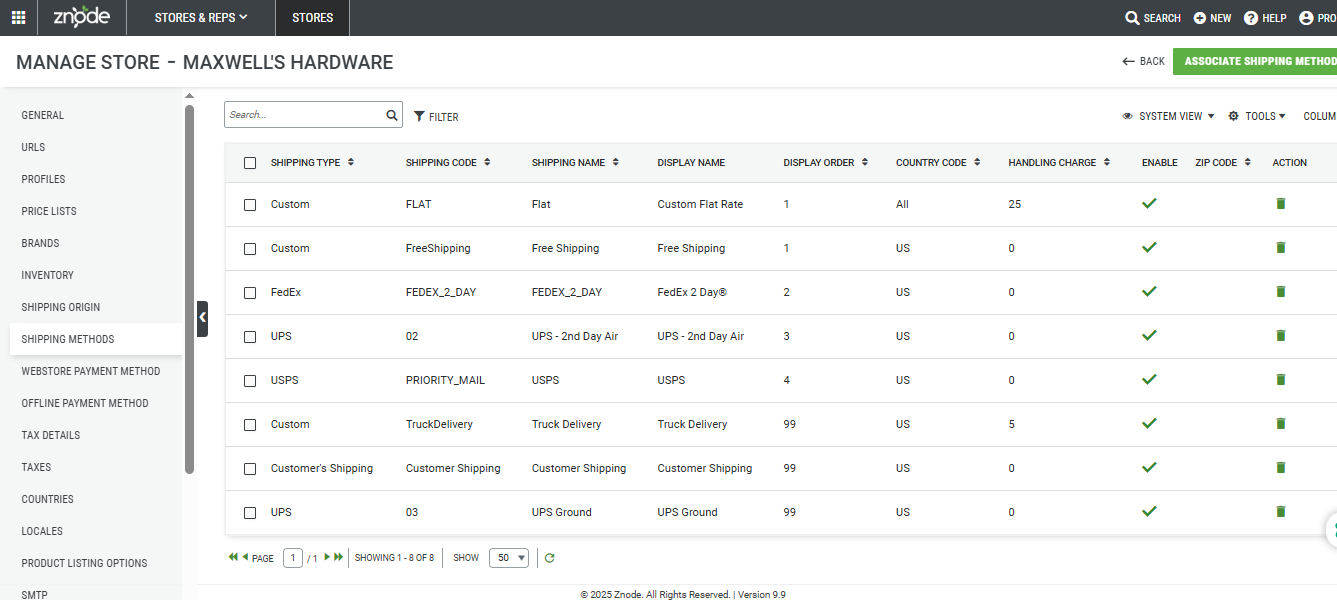This screenshot has width=1337, height=600.
Task: Refresh the grid with the reload icon
Action: click(549, 558)
